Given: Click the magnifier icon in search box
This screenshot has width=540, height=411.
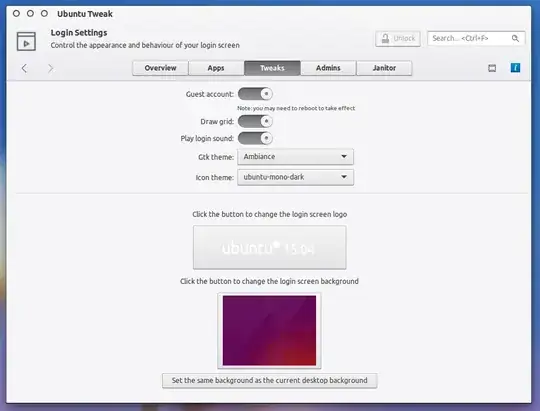Looking at the screenshot, I should [515, 38].
